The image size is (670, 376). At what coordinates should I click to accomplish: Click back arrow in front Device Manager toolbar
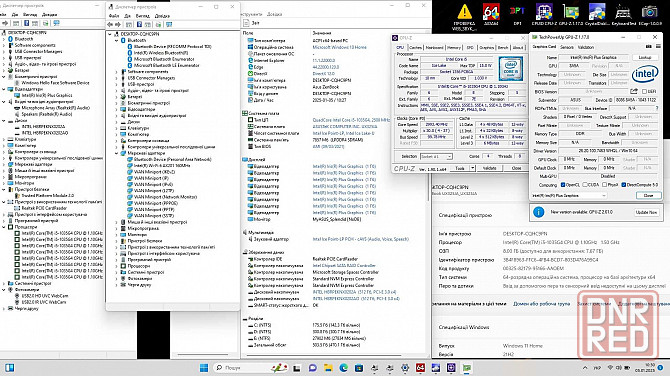110,24
